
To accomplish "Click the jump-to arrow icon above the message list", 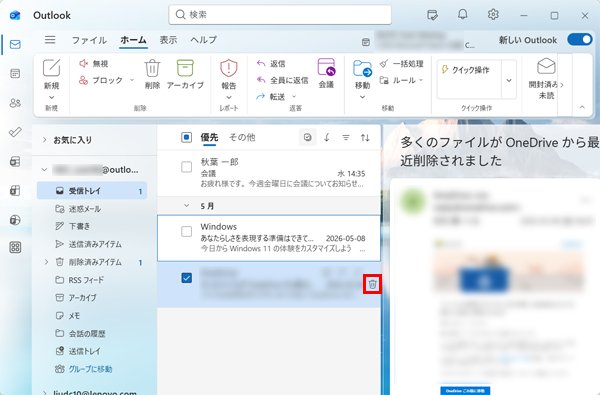I will [327, 137].
